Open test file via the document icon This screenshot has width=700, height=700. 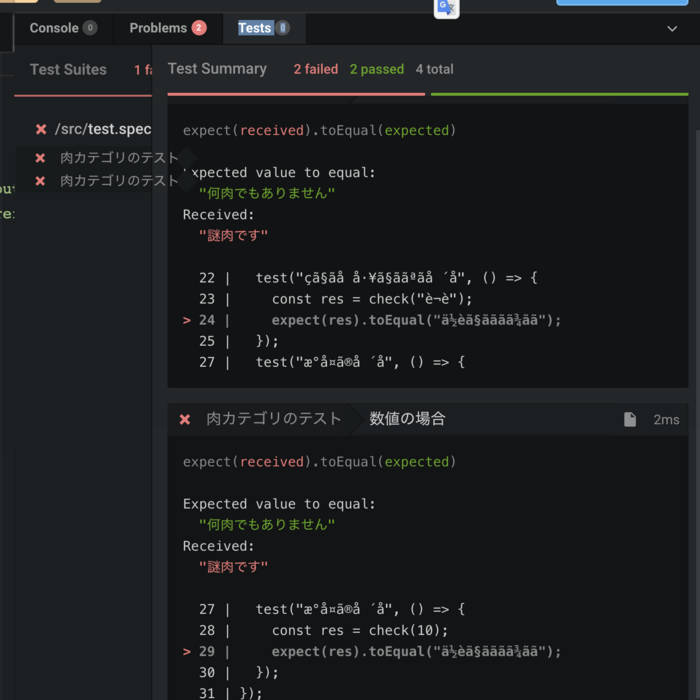click(x=630, y=419)
